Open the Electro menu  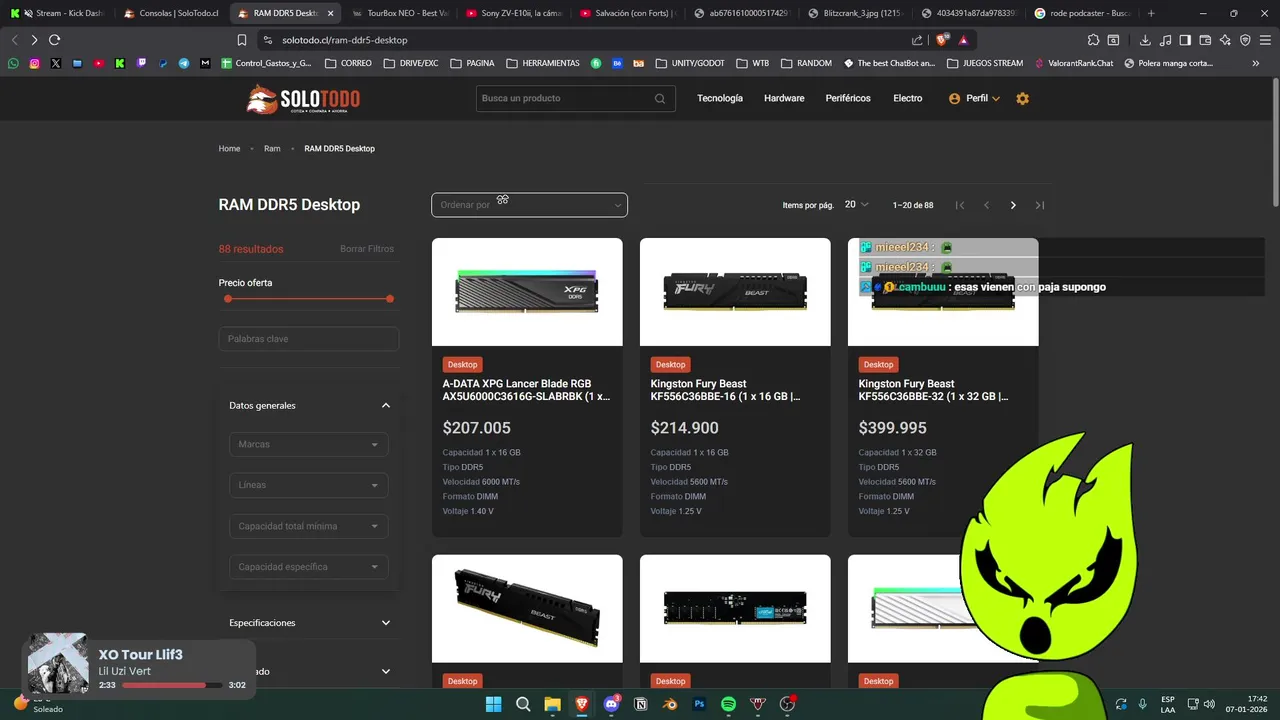[908, 98]
